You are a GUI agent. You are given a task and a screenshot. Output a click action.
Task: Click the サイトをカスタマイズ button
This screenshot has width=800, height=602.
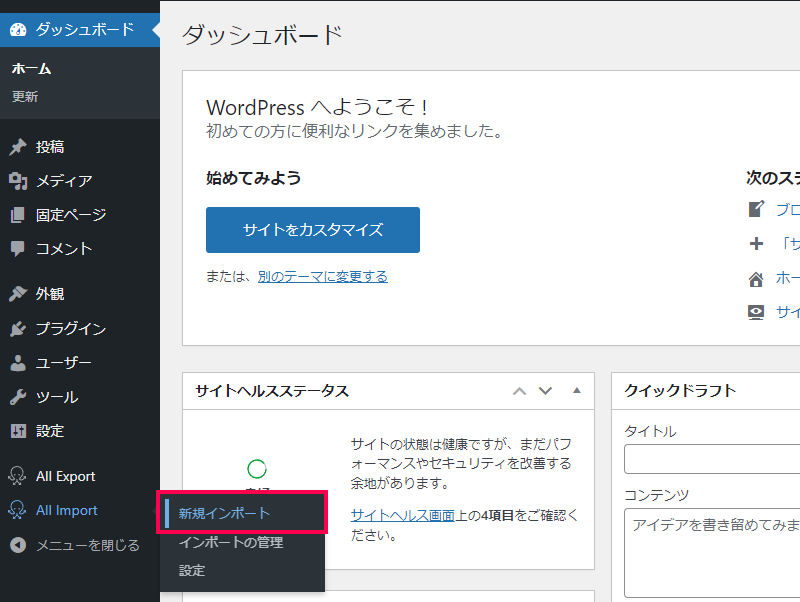(313, 230)
